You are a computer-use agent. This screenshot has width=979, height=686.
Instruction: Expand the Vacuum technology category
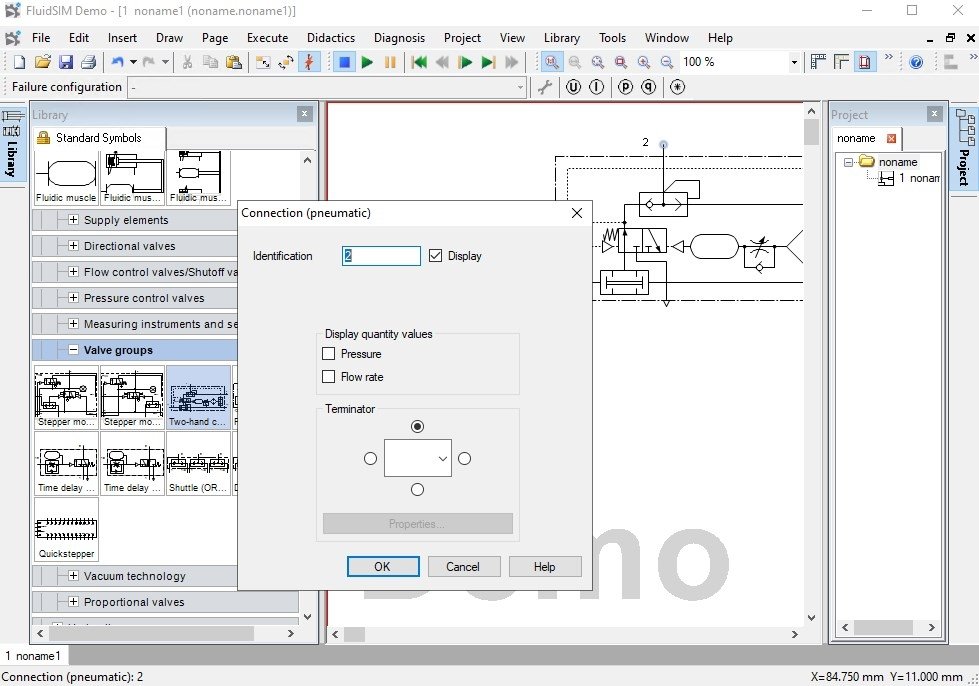tap(73, 576)
